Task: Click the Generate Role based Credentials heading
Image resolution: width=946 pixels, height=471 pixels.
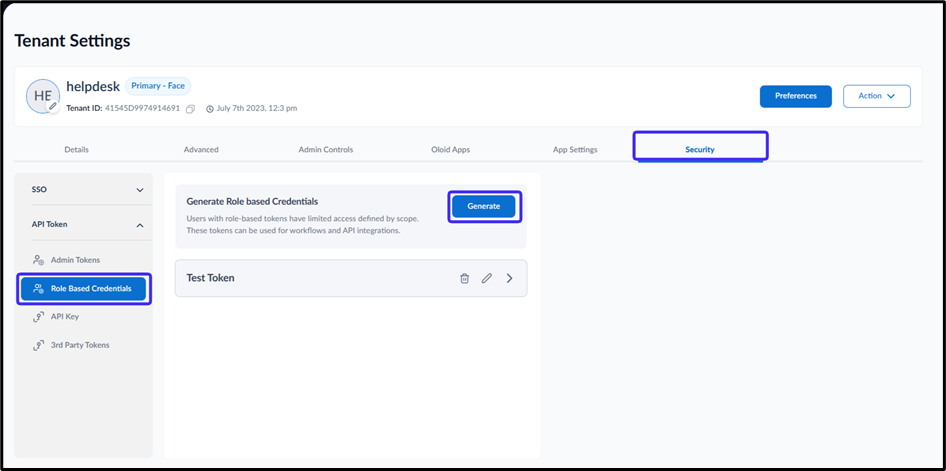Action: [x=252, y=201]
